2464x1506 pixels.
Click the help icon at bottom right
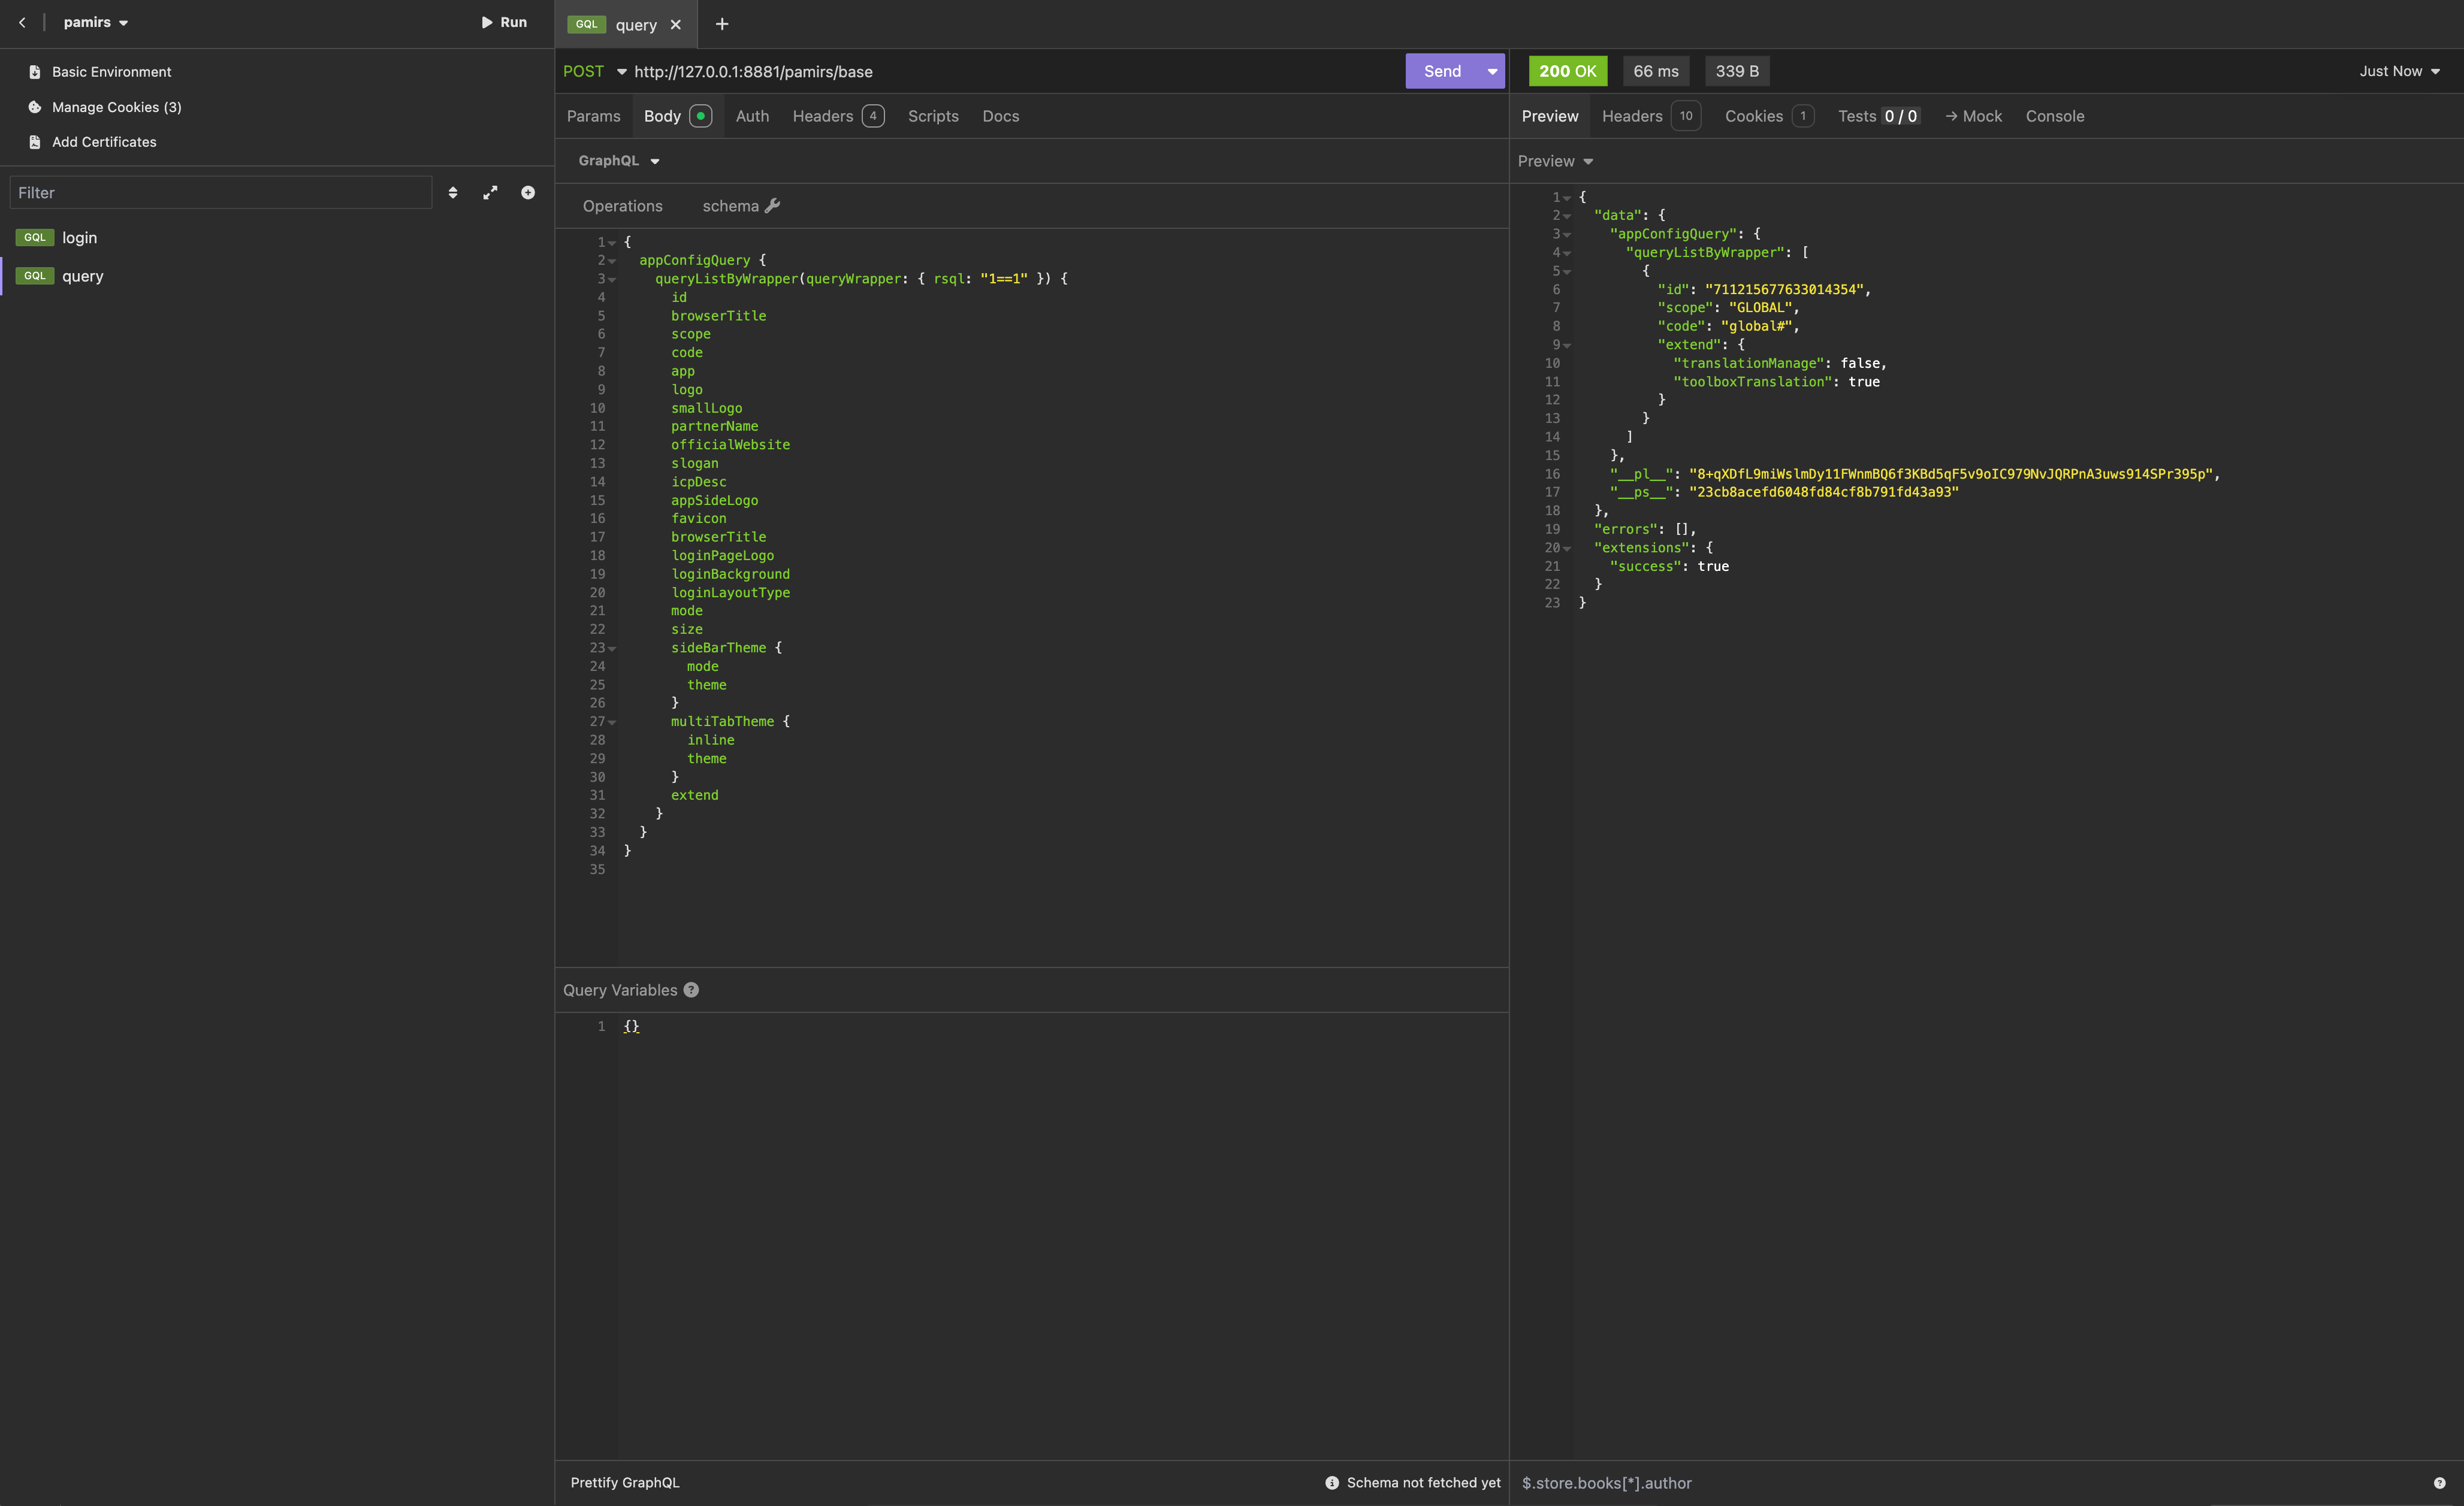pyautogui.click(x=2439, y=1483)
